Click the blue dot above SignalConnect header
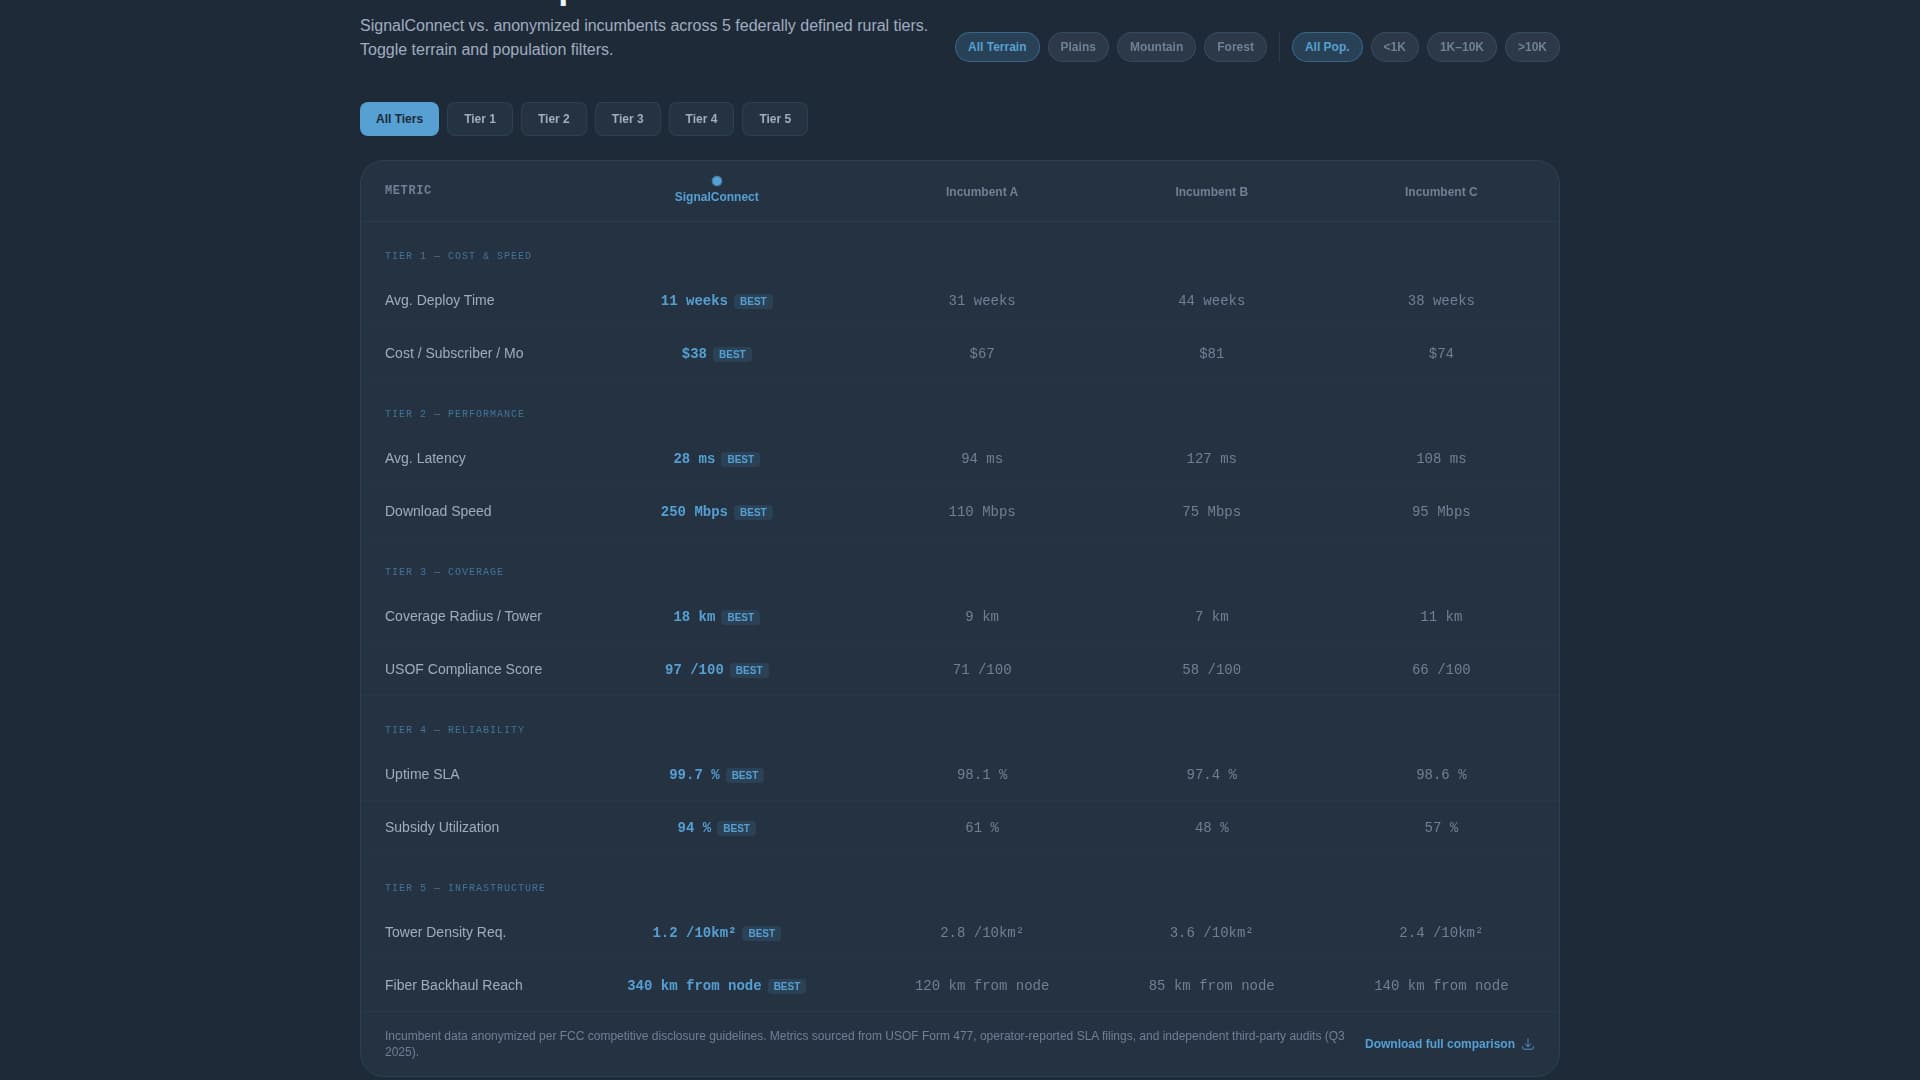The width and height of the screenshot is (1920, 1080). tap(717, 181)
